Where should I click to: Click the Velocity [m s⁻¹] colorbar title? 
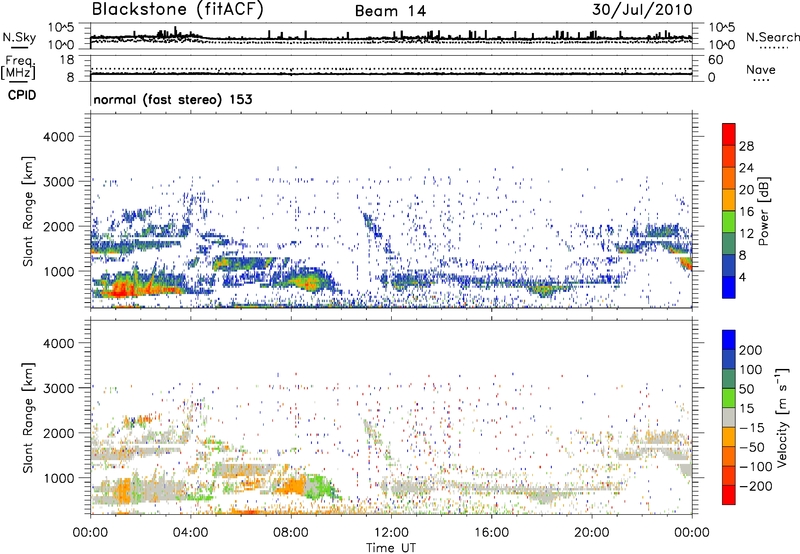(782, 417)
